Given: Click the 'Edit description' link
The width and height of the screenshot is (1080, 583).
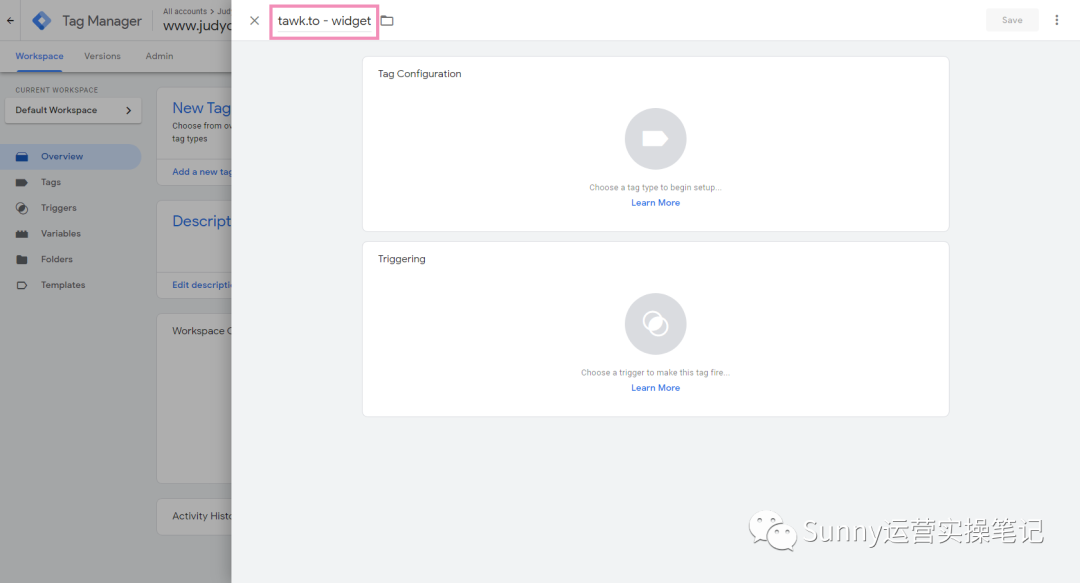Looking at the screenshot, I should 202,285.
